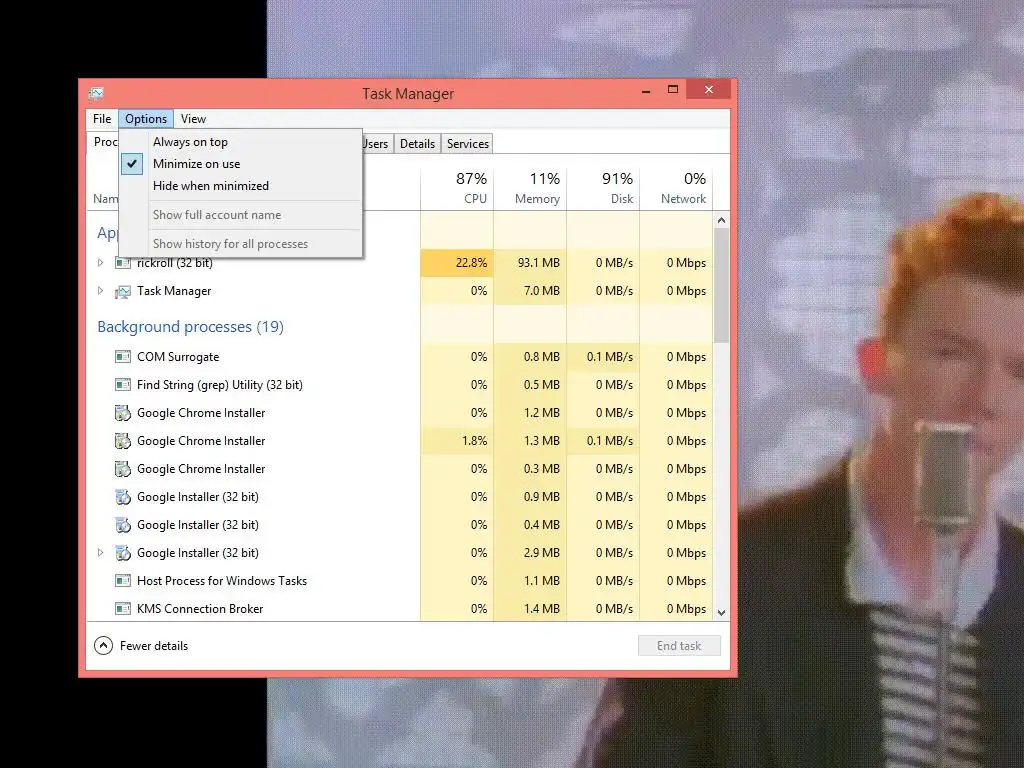Select the COM Surrogate row
Screen dimensions: 1024x768
coord(400,357)
